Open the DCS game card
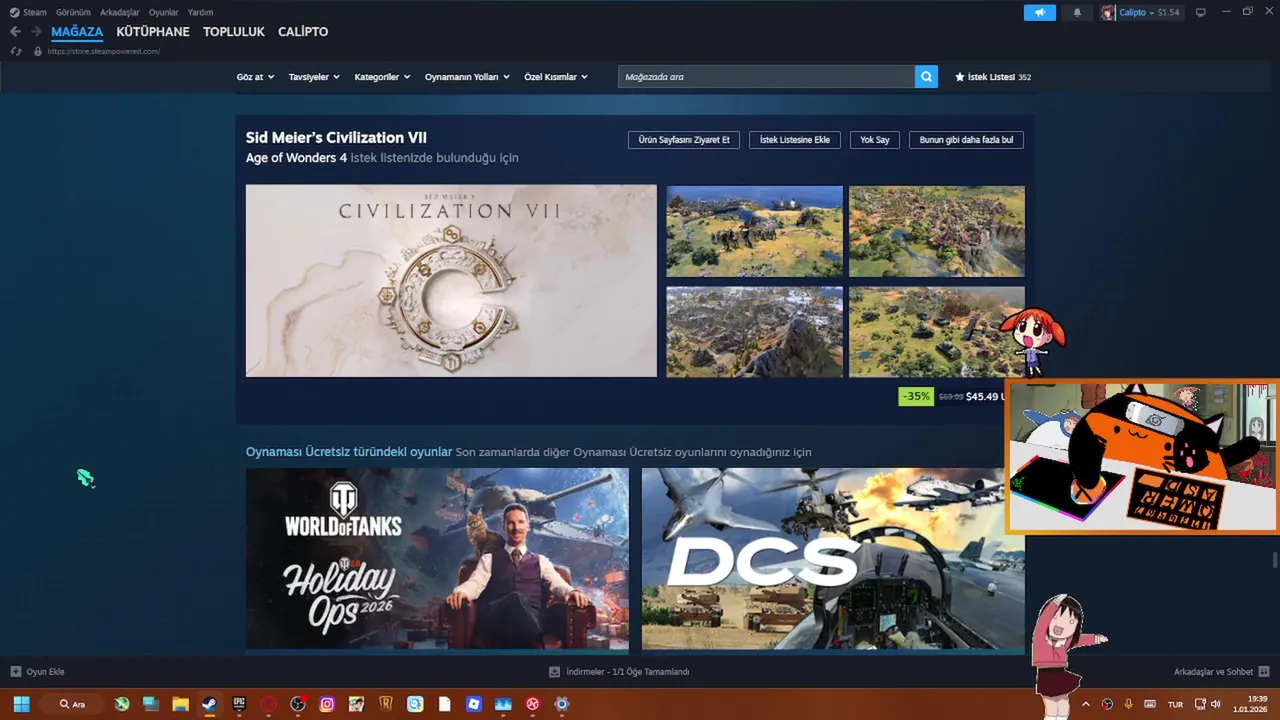Viewport: 1280px width, 720px height. (x=833, y=559)
